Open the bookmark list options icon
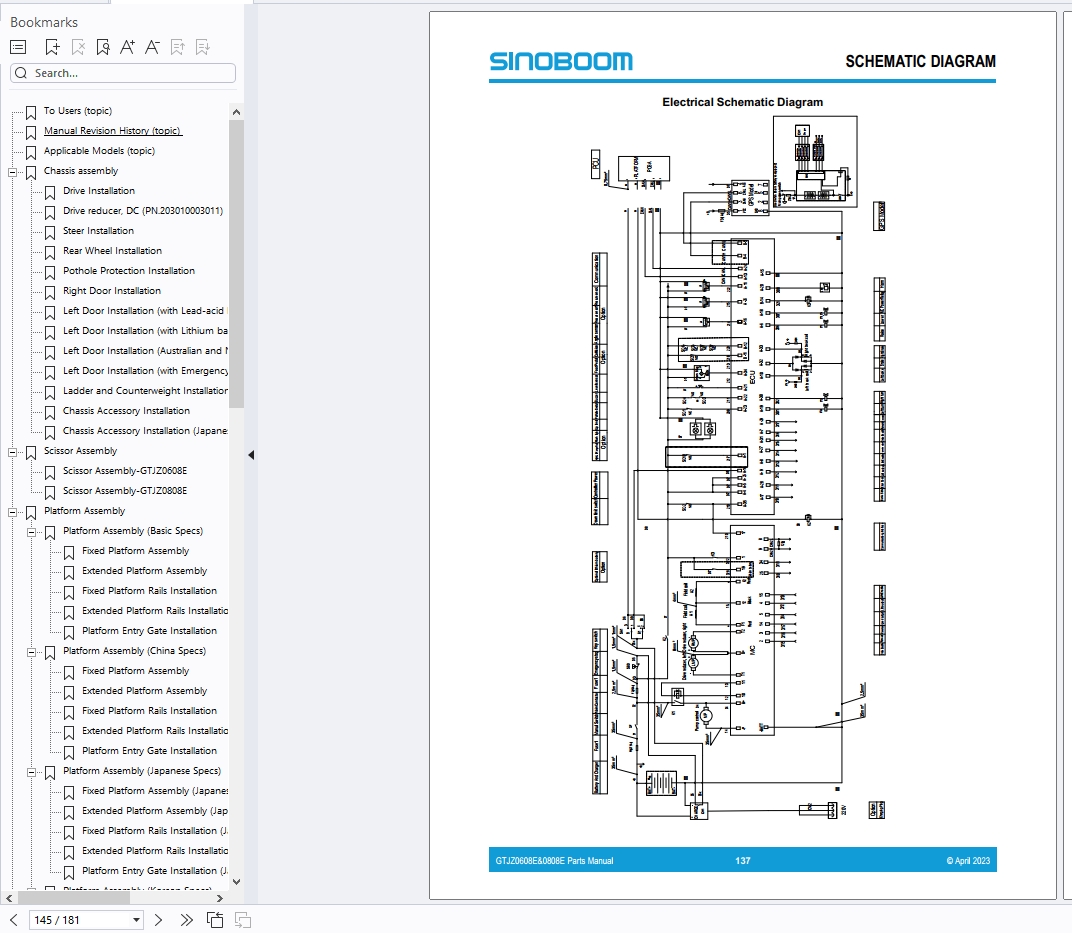This screenshot has width=1072, height=933. point(17,46)
